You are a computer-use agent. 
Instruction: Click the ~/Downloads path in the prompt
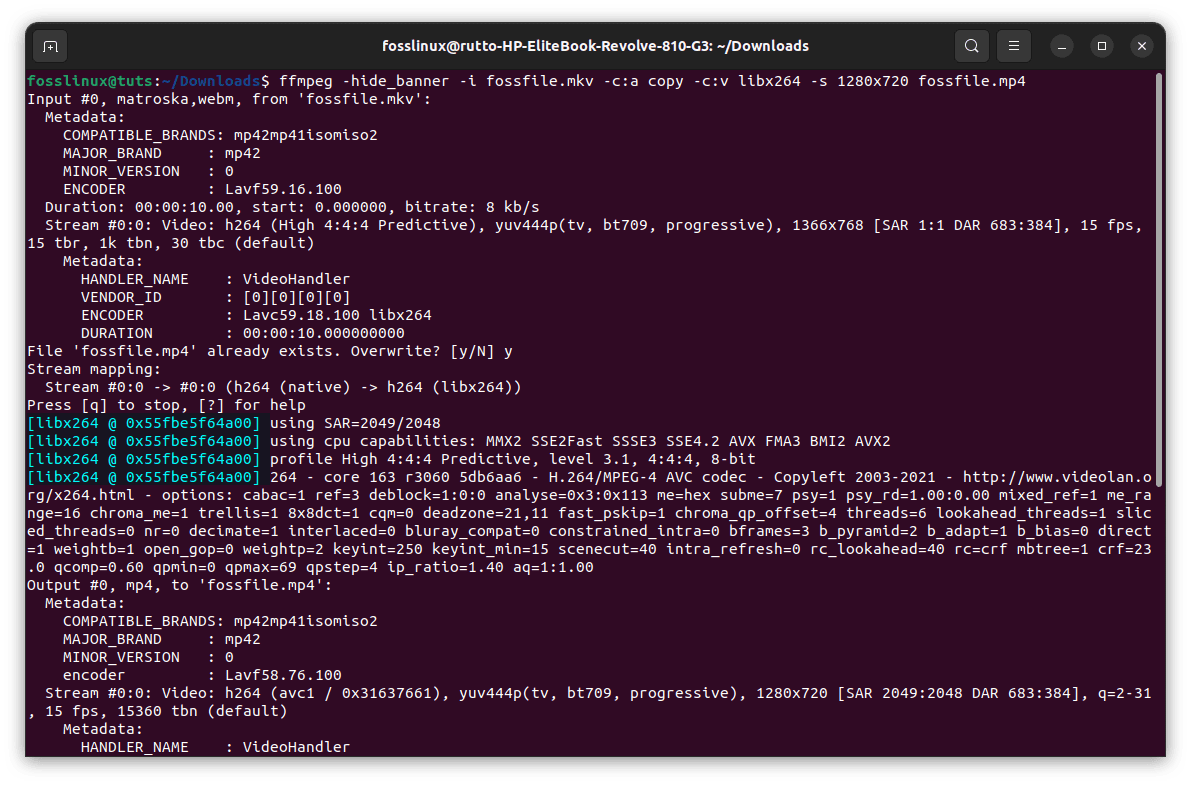211,81
